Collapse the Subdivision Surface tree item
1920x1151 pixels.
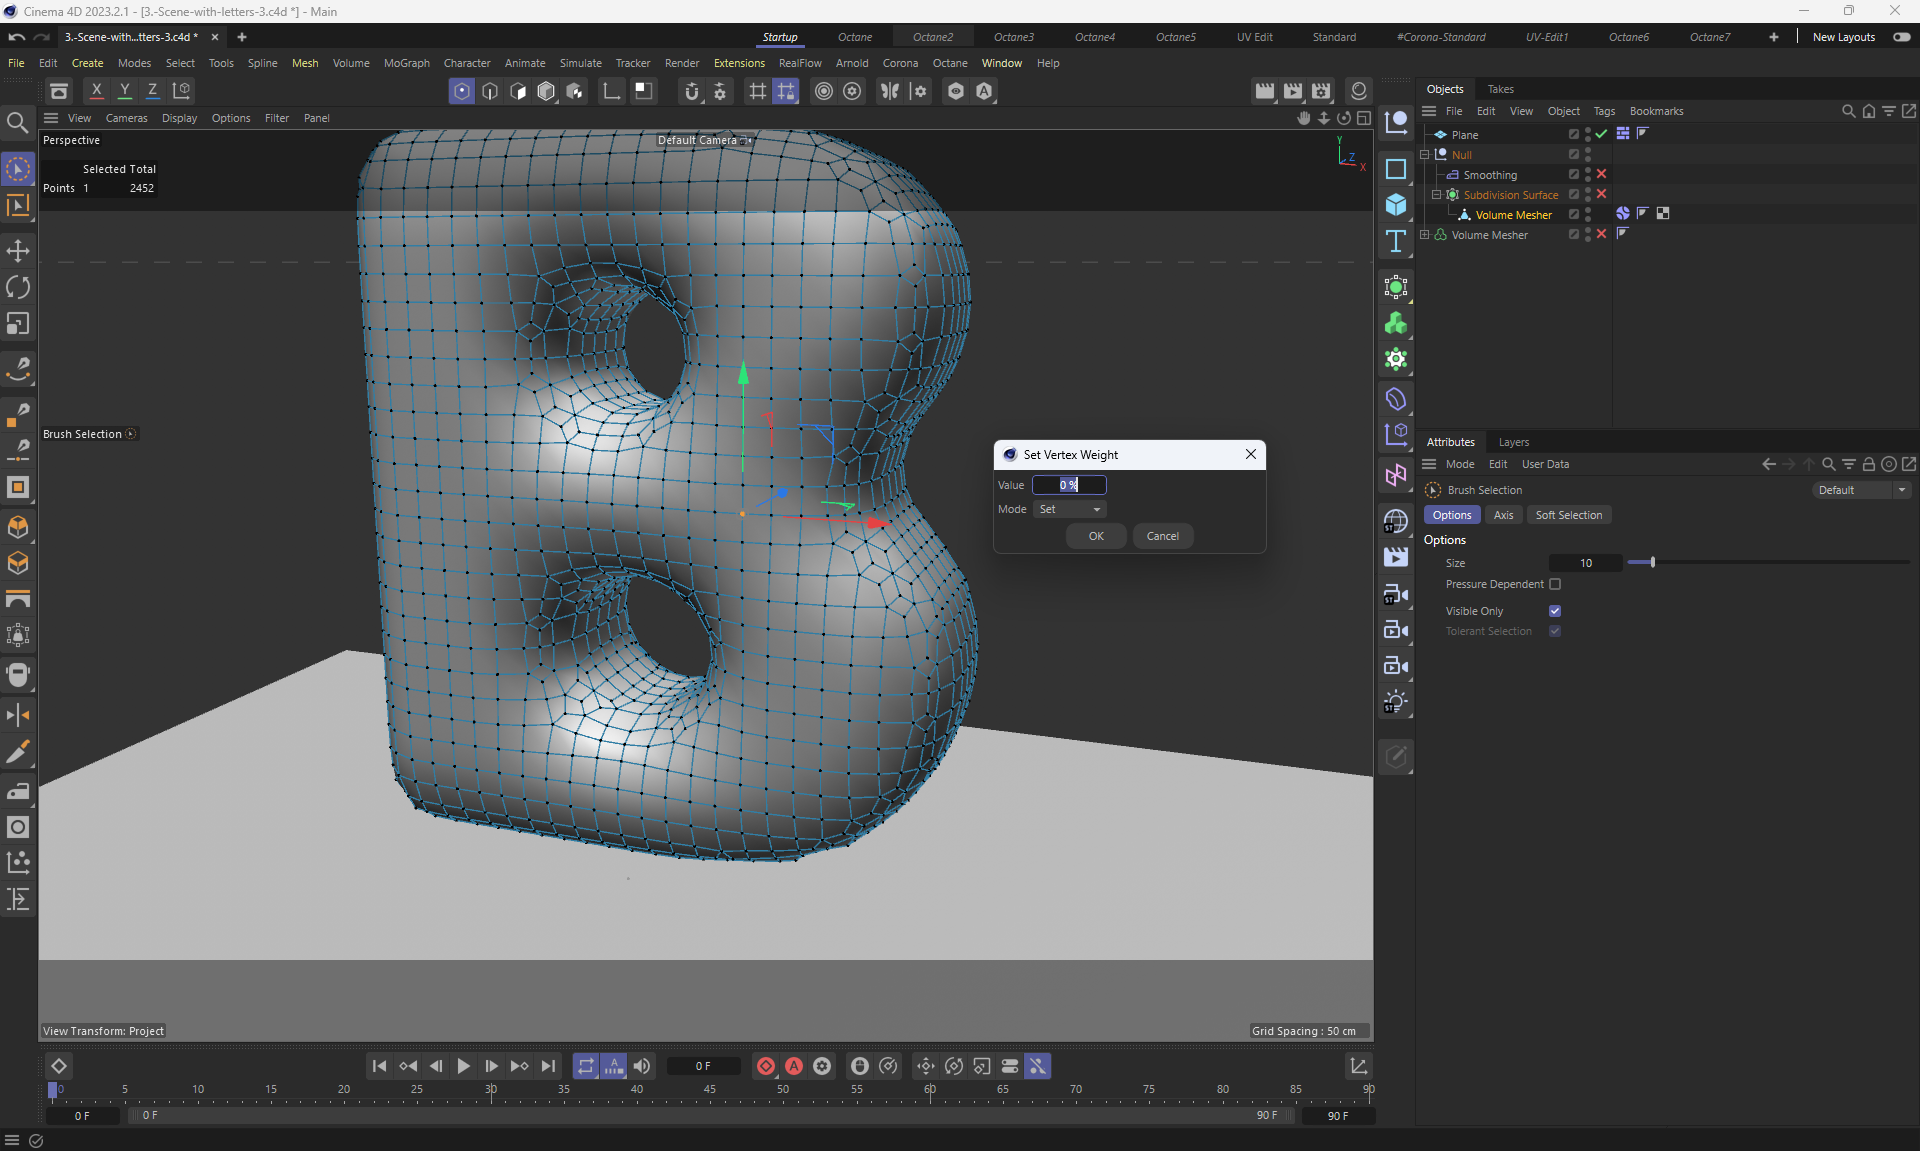(1437, 195)
